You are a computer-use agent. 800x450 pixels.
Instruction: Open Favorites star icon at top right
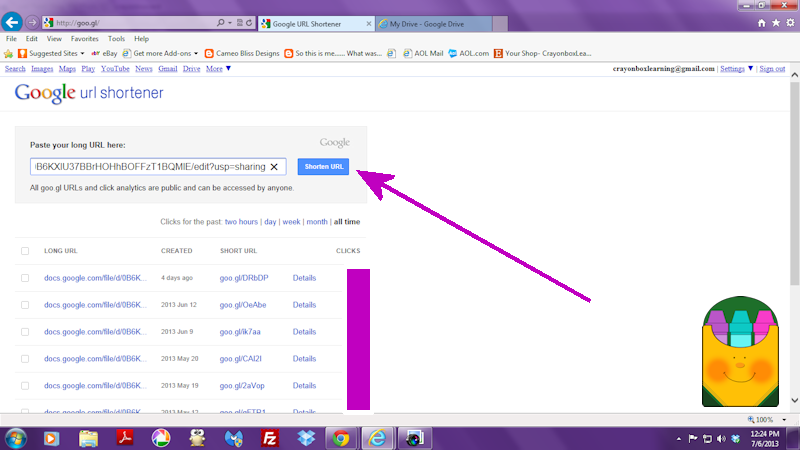776,23
